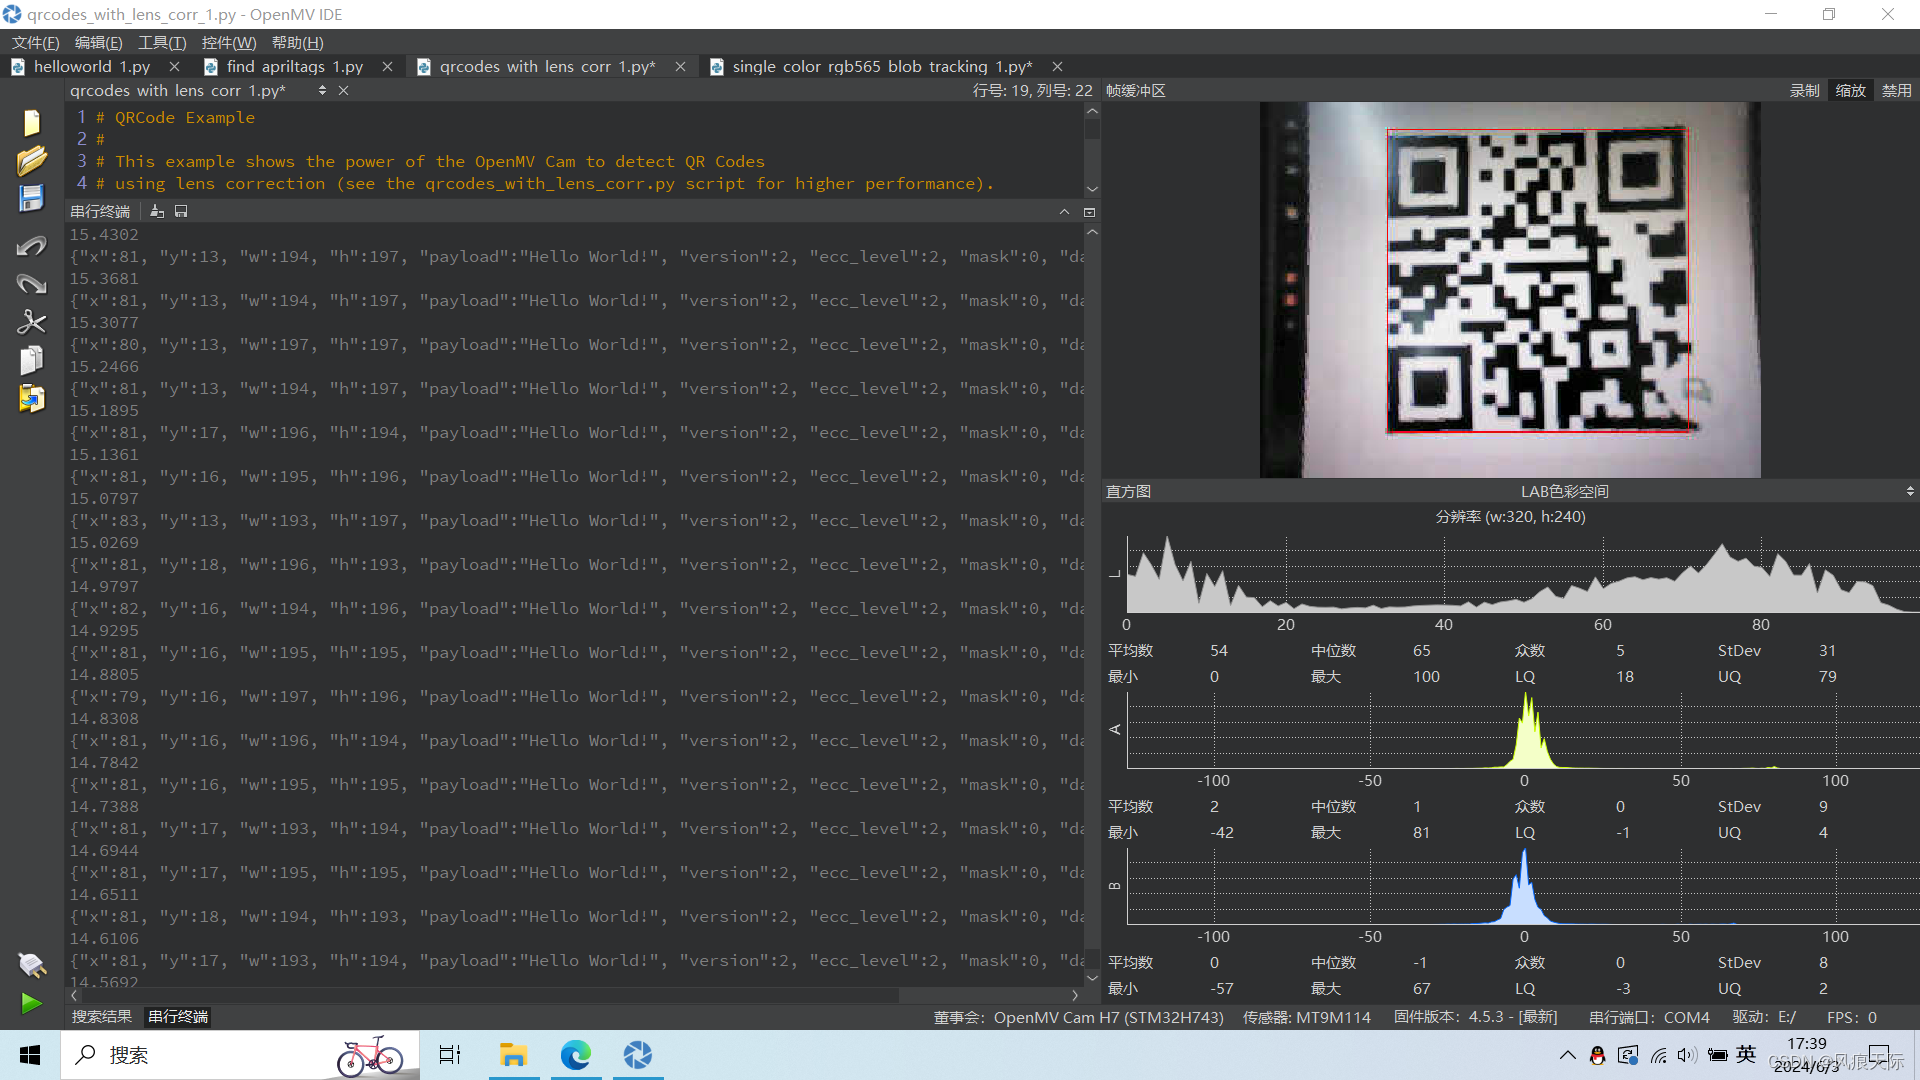Save the script using the floppy disk icon
The width and height of the screenshot is (1920, 1080).
[x=31, y=198]
